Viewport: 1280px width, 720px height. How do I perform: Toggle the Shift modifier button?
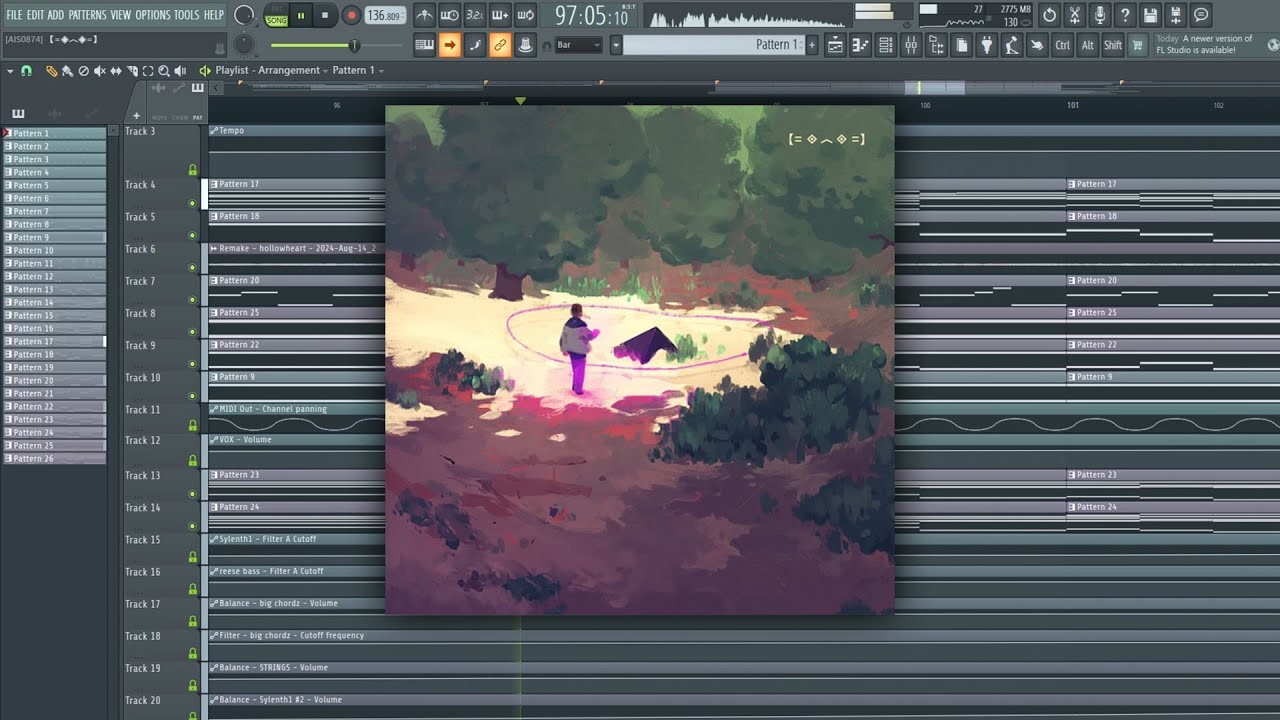click(1112, 45)
